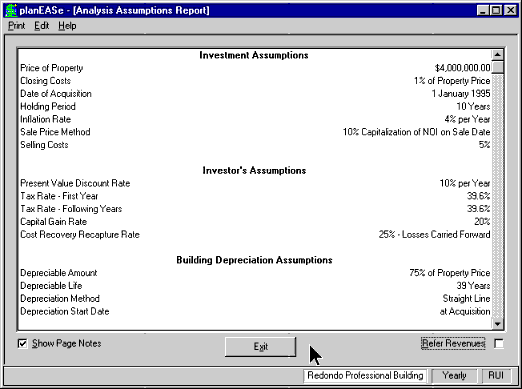
Task: Click the planEASe app icon in title bar
Action: [x=11, y=10]
